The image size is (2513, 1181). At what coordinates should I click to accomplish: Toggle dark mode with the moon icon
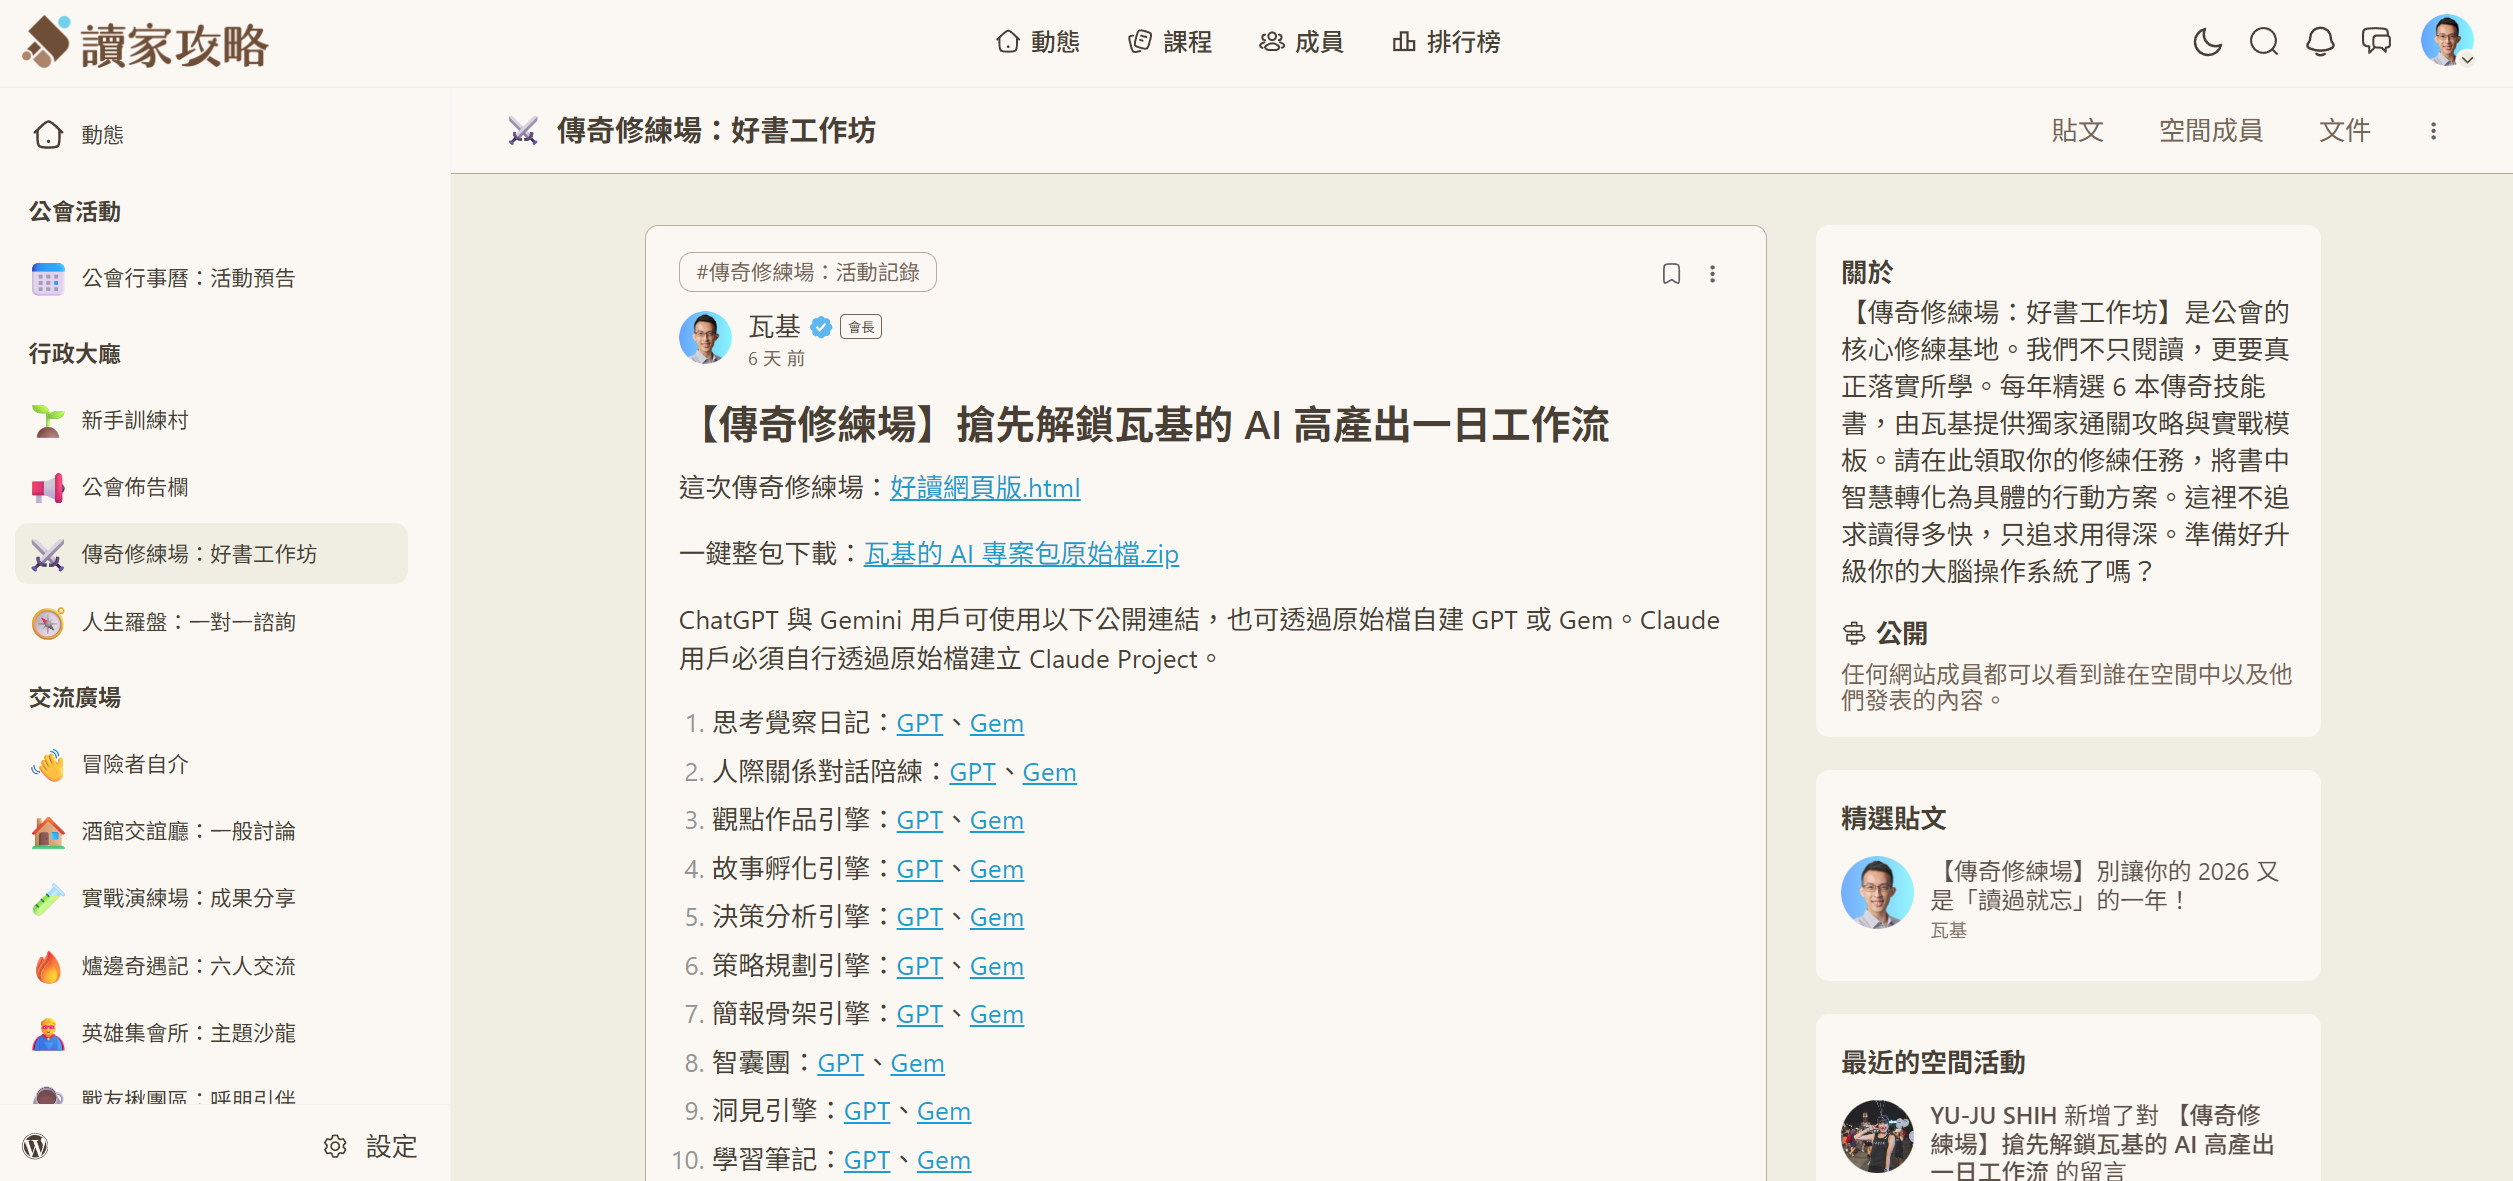coord(2207,42)
